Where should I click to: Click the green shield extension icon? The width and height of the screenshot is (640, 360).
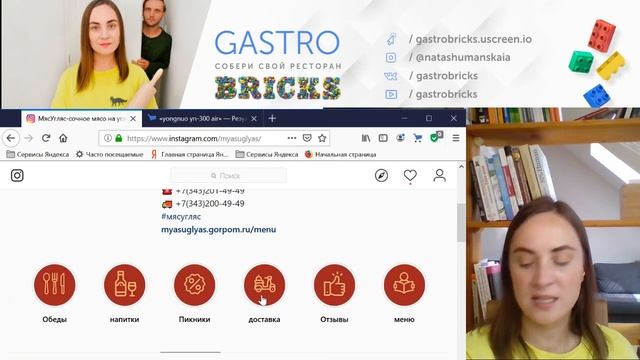click(436, 137)
